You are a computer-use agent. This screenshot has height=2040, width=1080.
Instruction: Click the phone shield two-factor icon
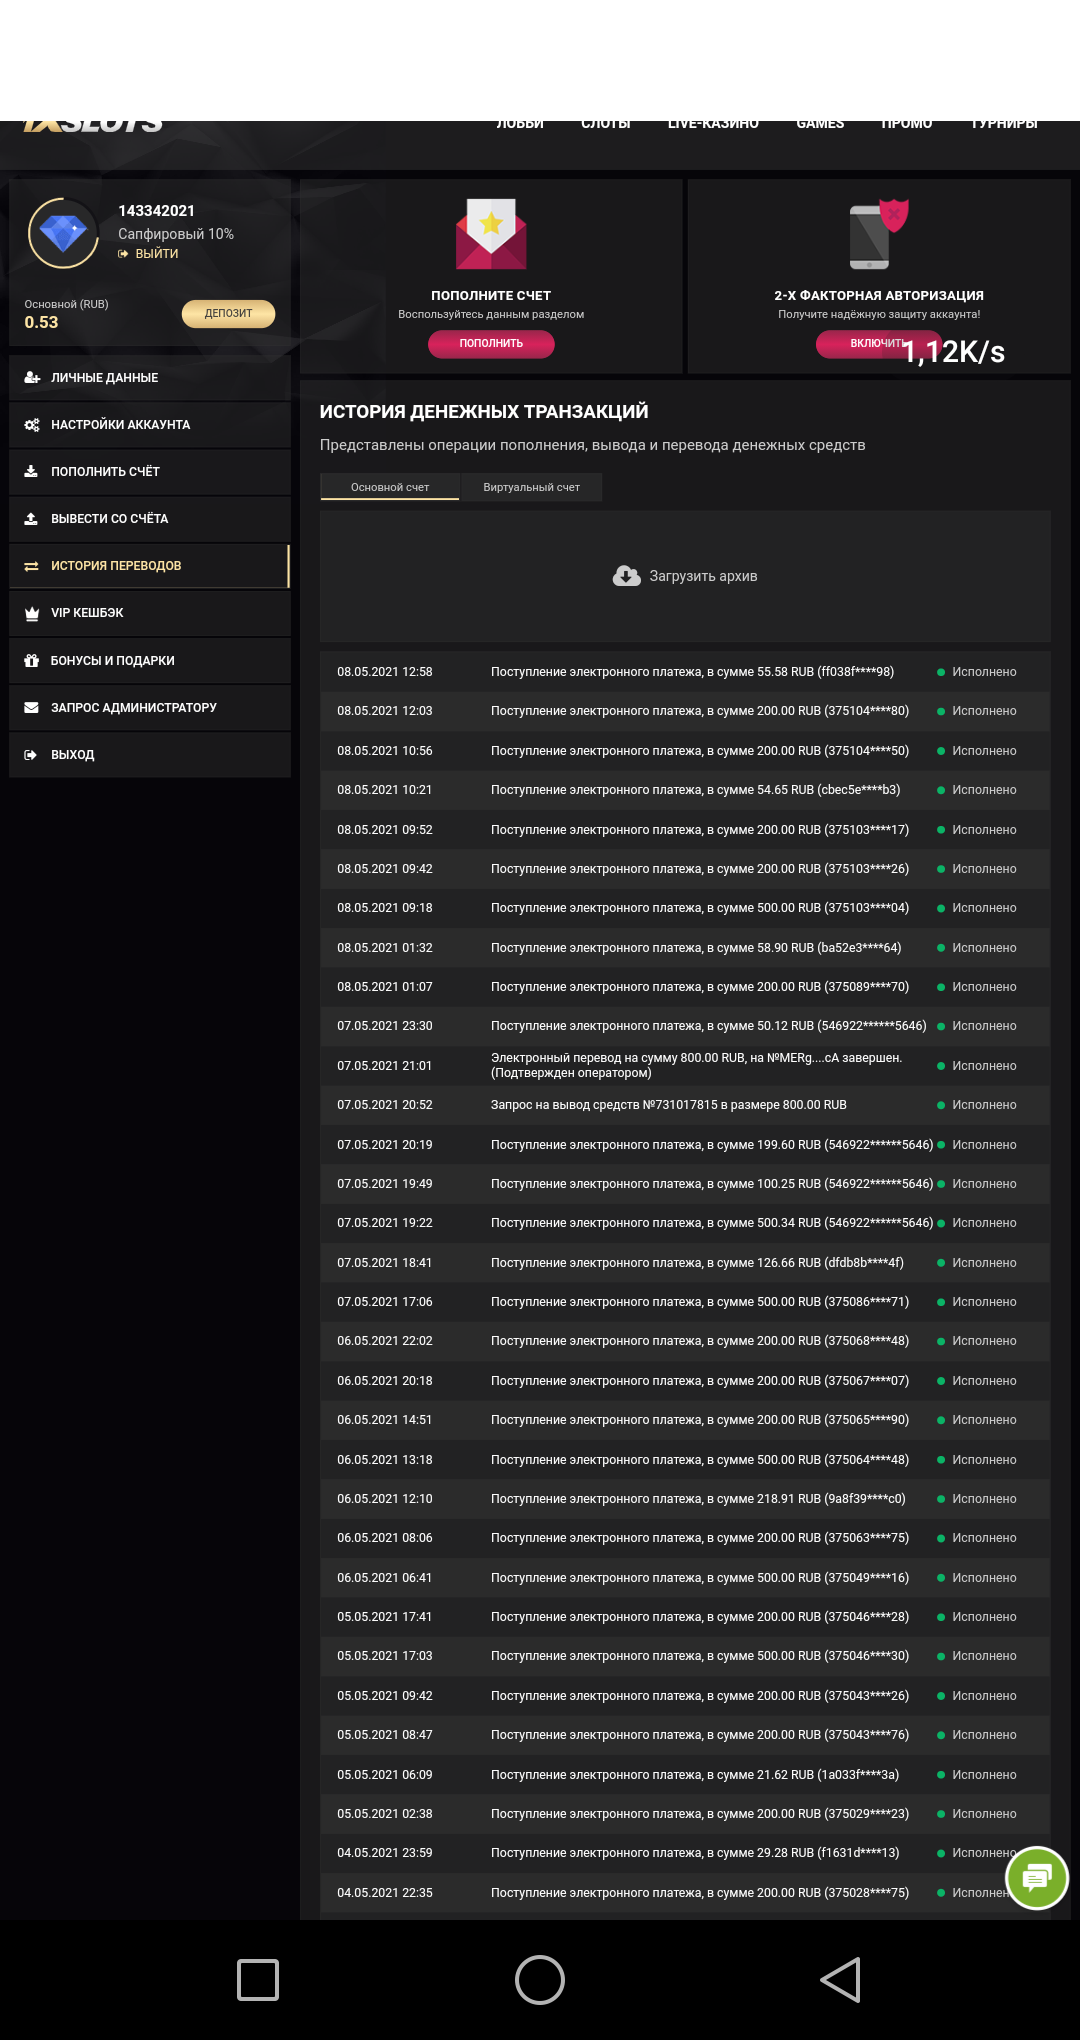(878, 235)
